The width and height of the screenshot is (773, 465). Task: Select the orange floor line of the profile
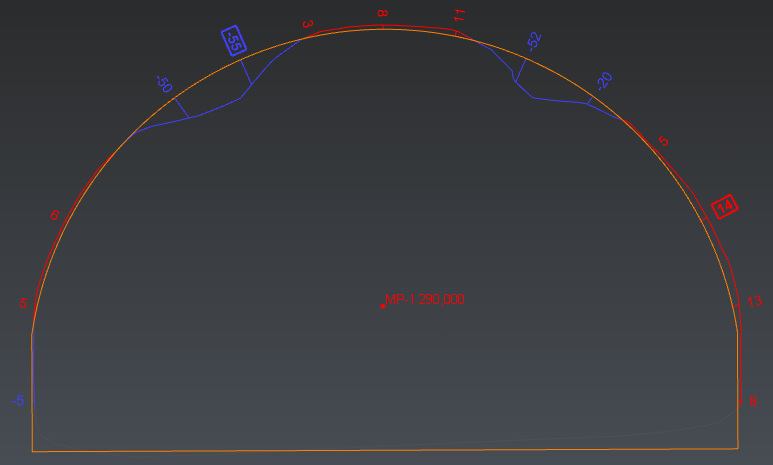[385, 450]
